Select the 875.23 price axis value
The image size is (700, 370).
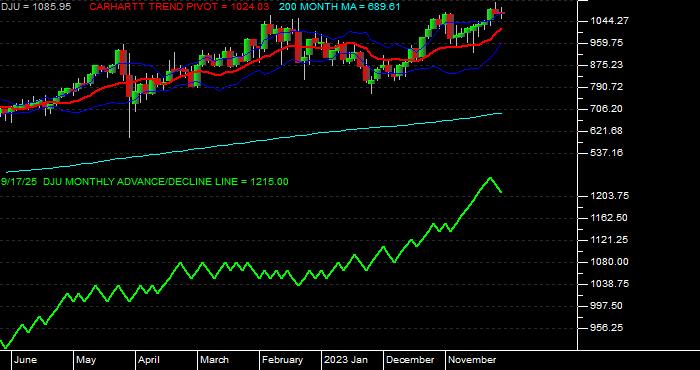pyautogui.click(x=609, y=65)
